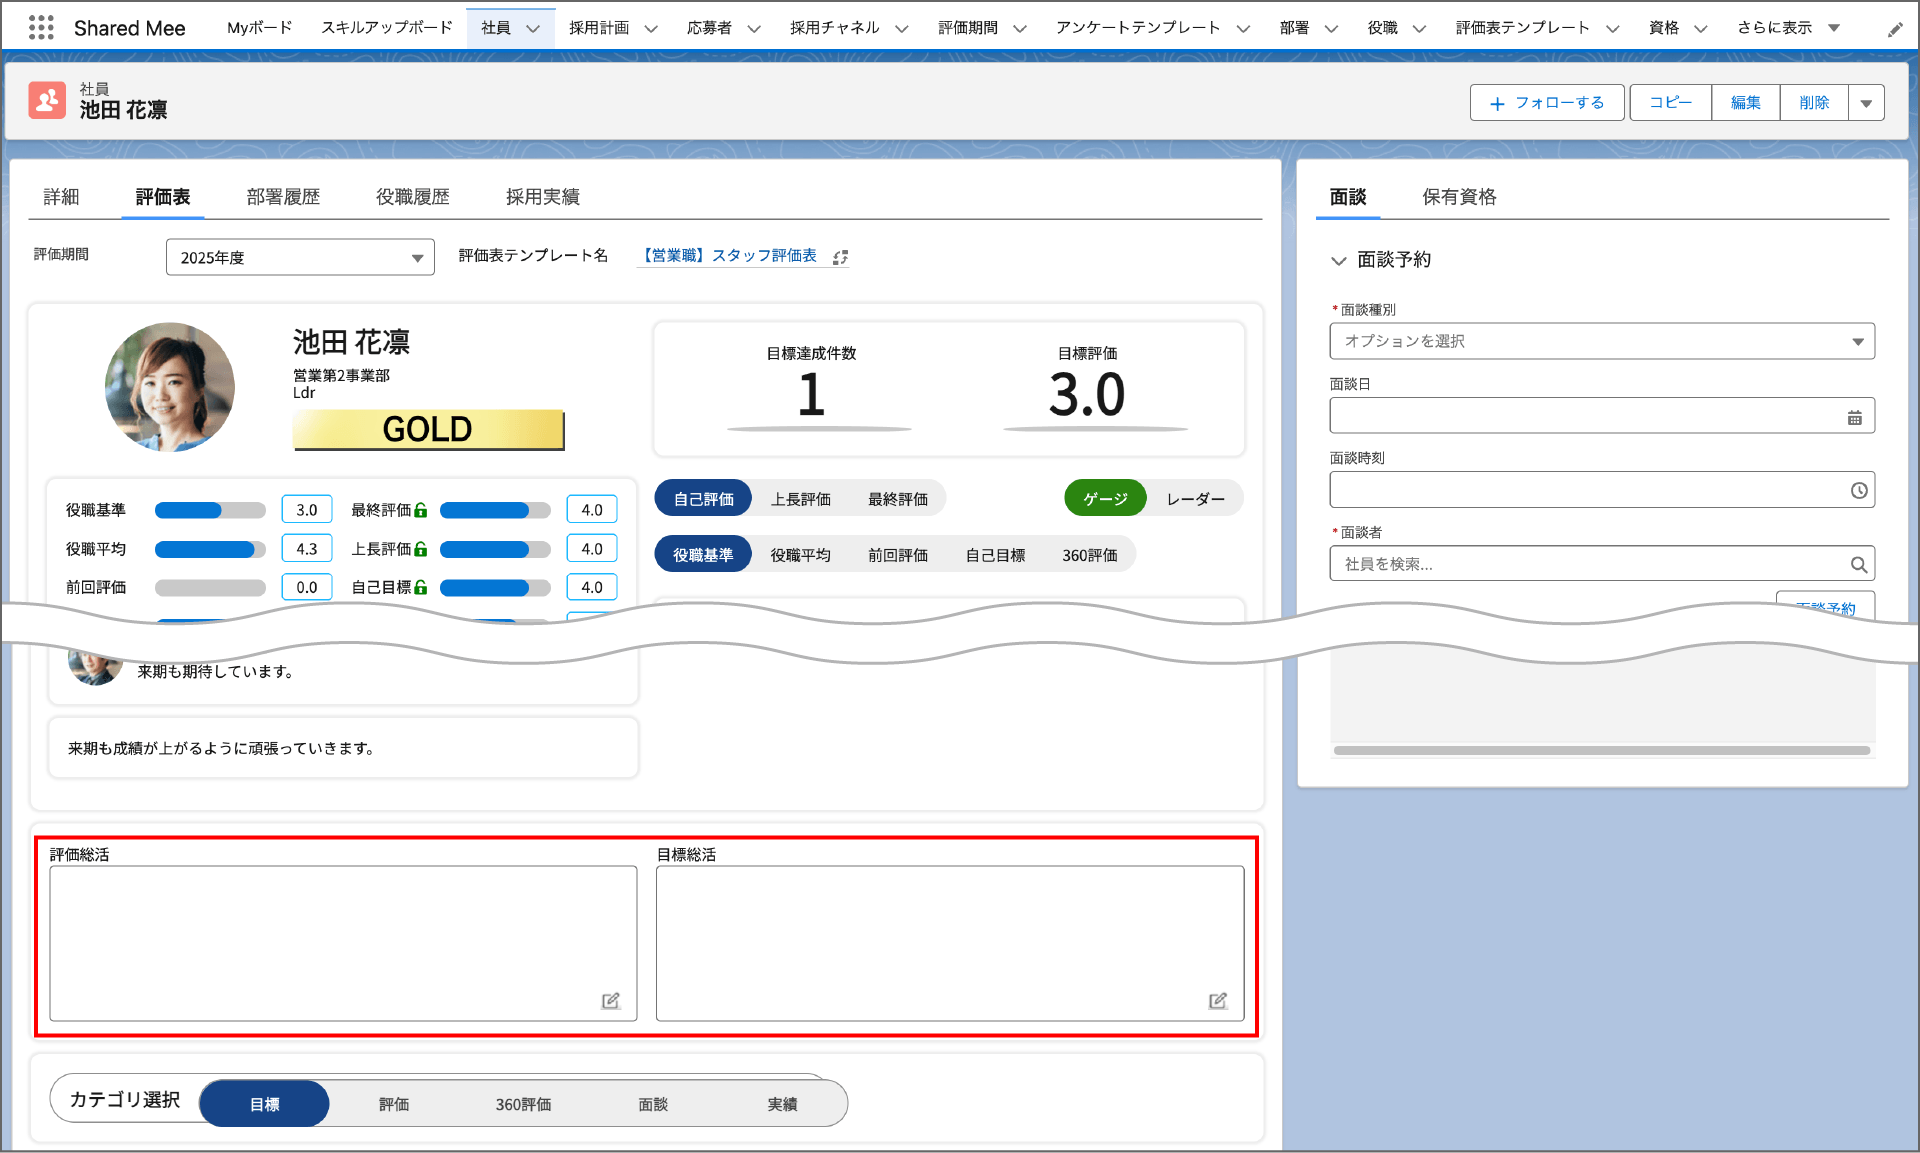Open the calendar icon in 面談日 field

(x=1854, y=418)
